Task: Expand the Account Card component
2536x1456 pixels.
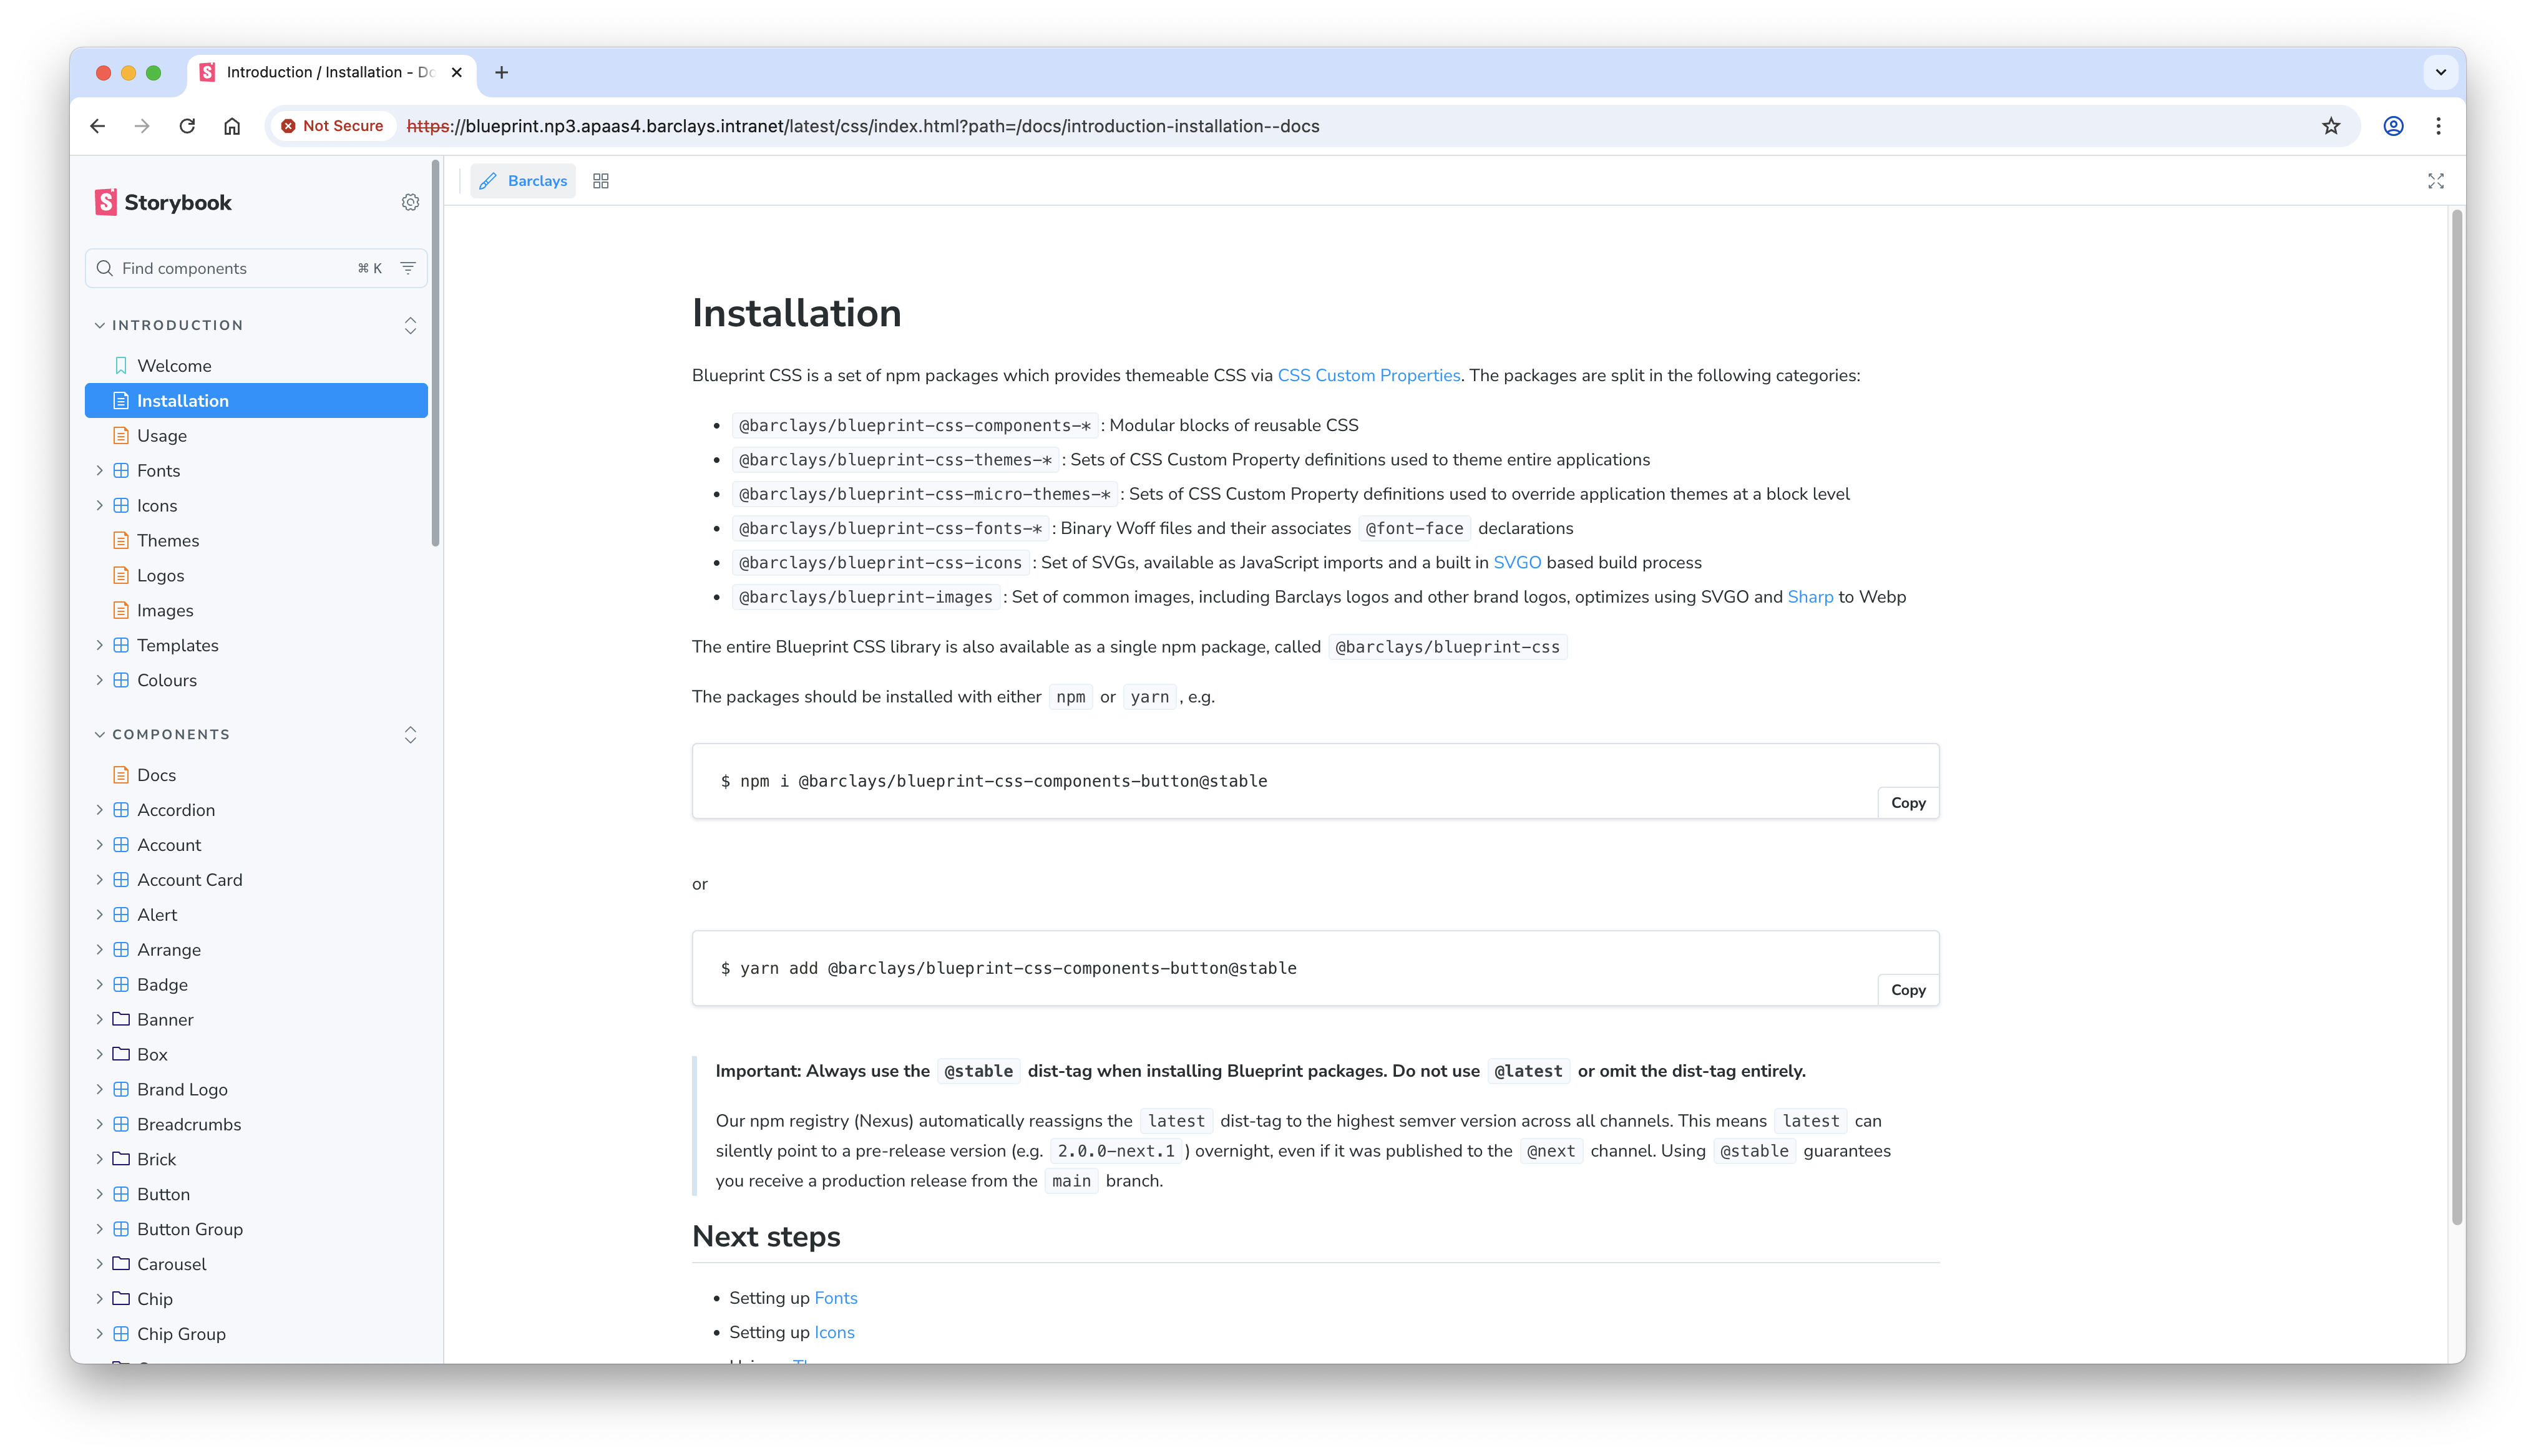Action: pyautogui.click(x=256, y=880)
